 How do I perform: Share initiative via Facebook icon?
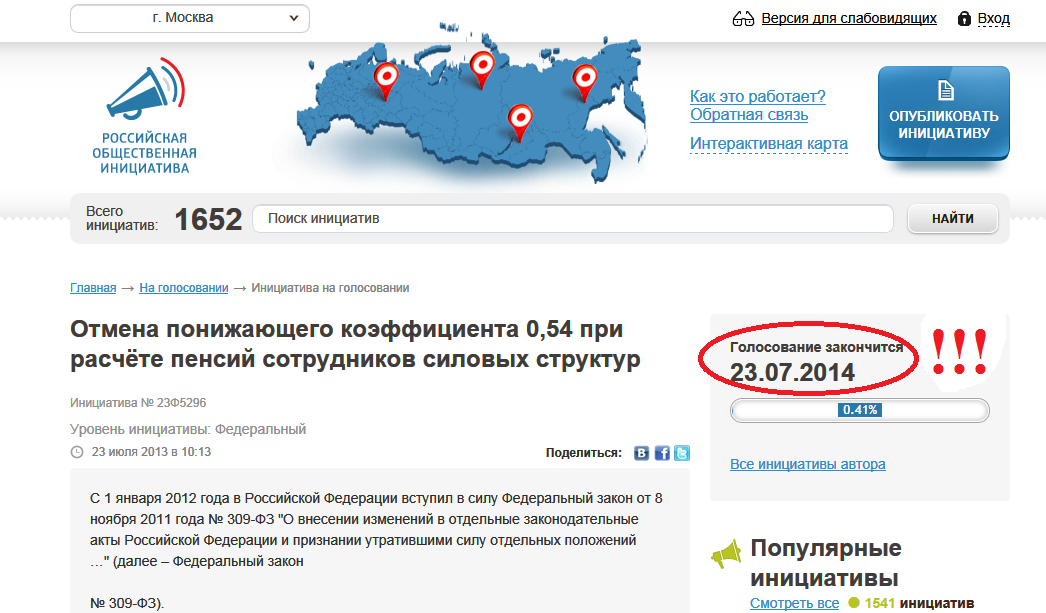[x=662, y=453]
